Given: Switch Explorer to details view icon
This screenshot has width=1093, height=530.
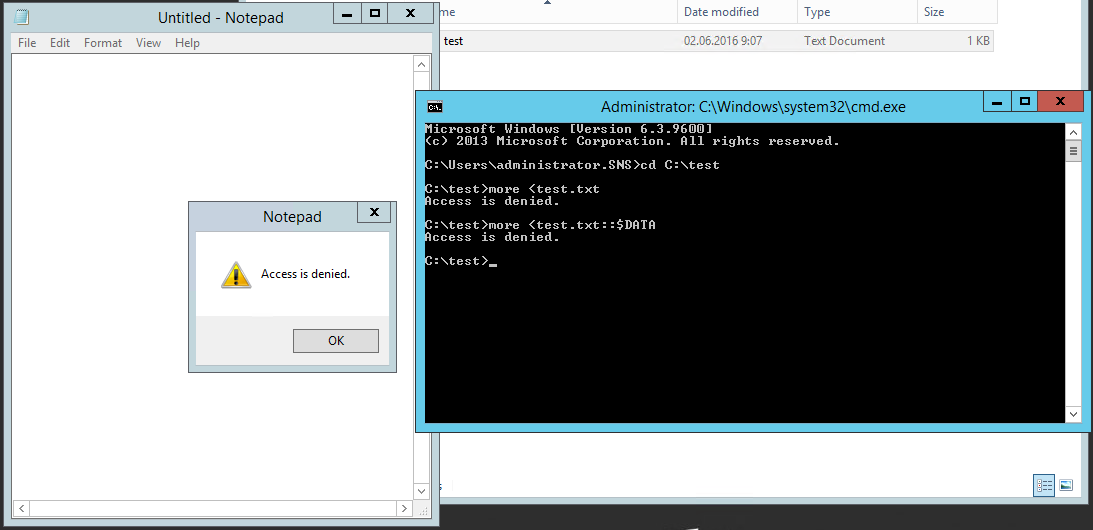Looking at the screenshot, I should (x=1044, y=485).
